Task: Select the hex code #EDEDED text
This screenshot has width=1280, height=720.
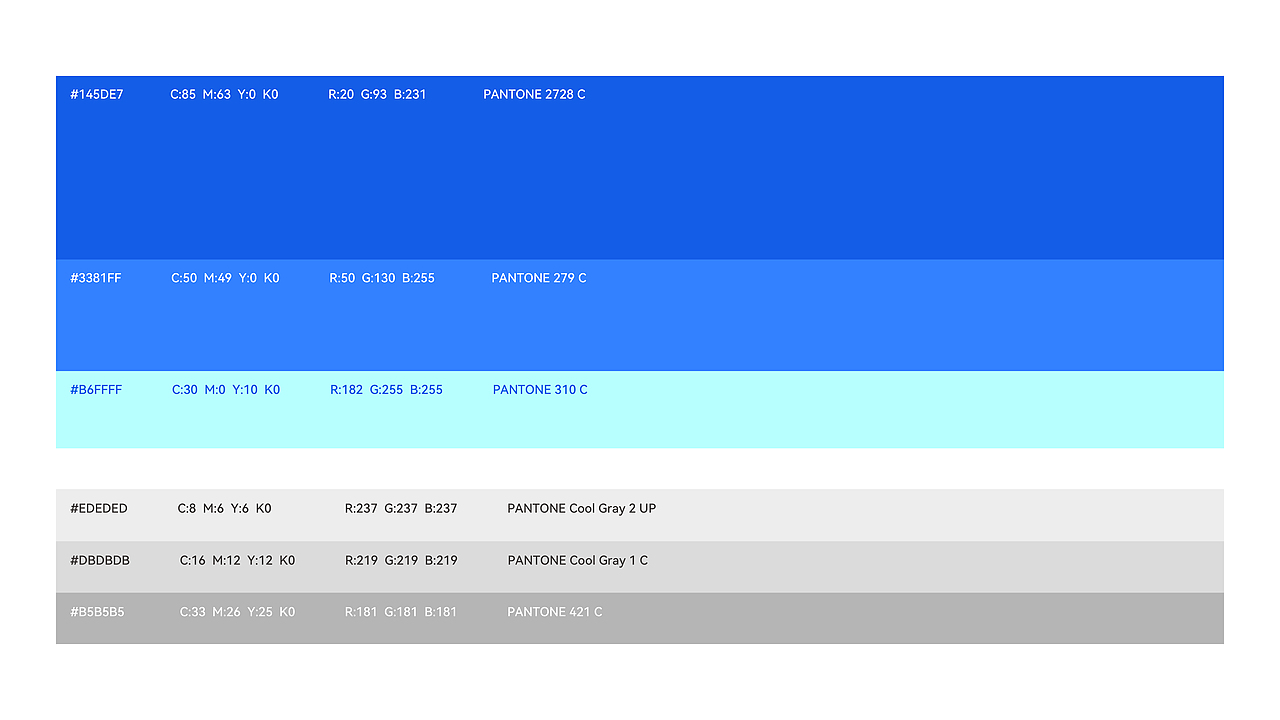Action: [x=99, y=509]
